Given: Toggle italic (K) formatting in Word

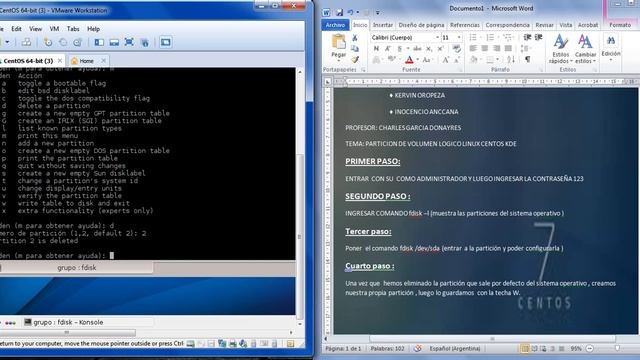Looking at the screenshot, I should point(387,49).
